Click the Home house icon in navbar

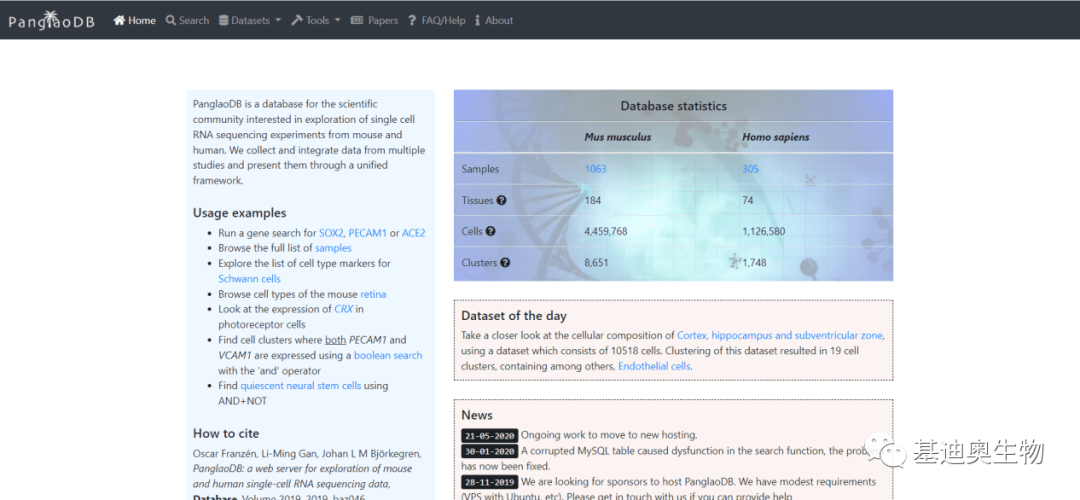[119, 20]
